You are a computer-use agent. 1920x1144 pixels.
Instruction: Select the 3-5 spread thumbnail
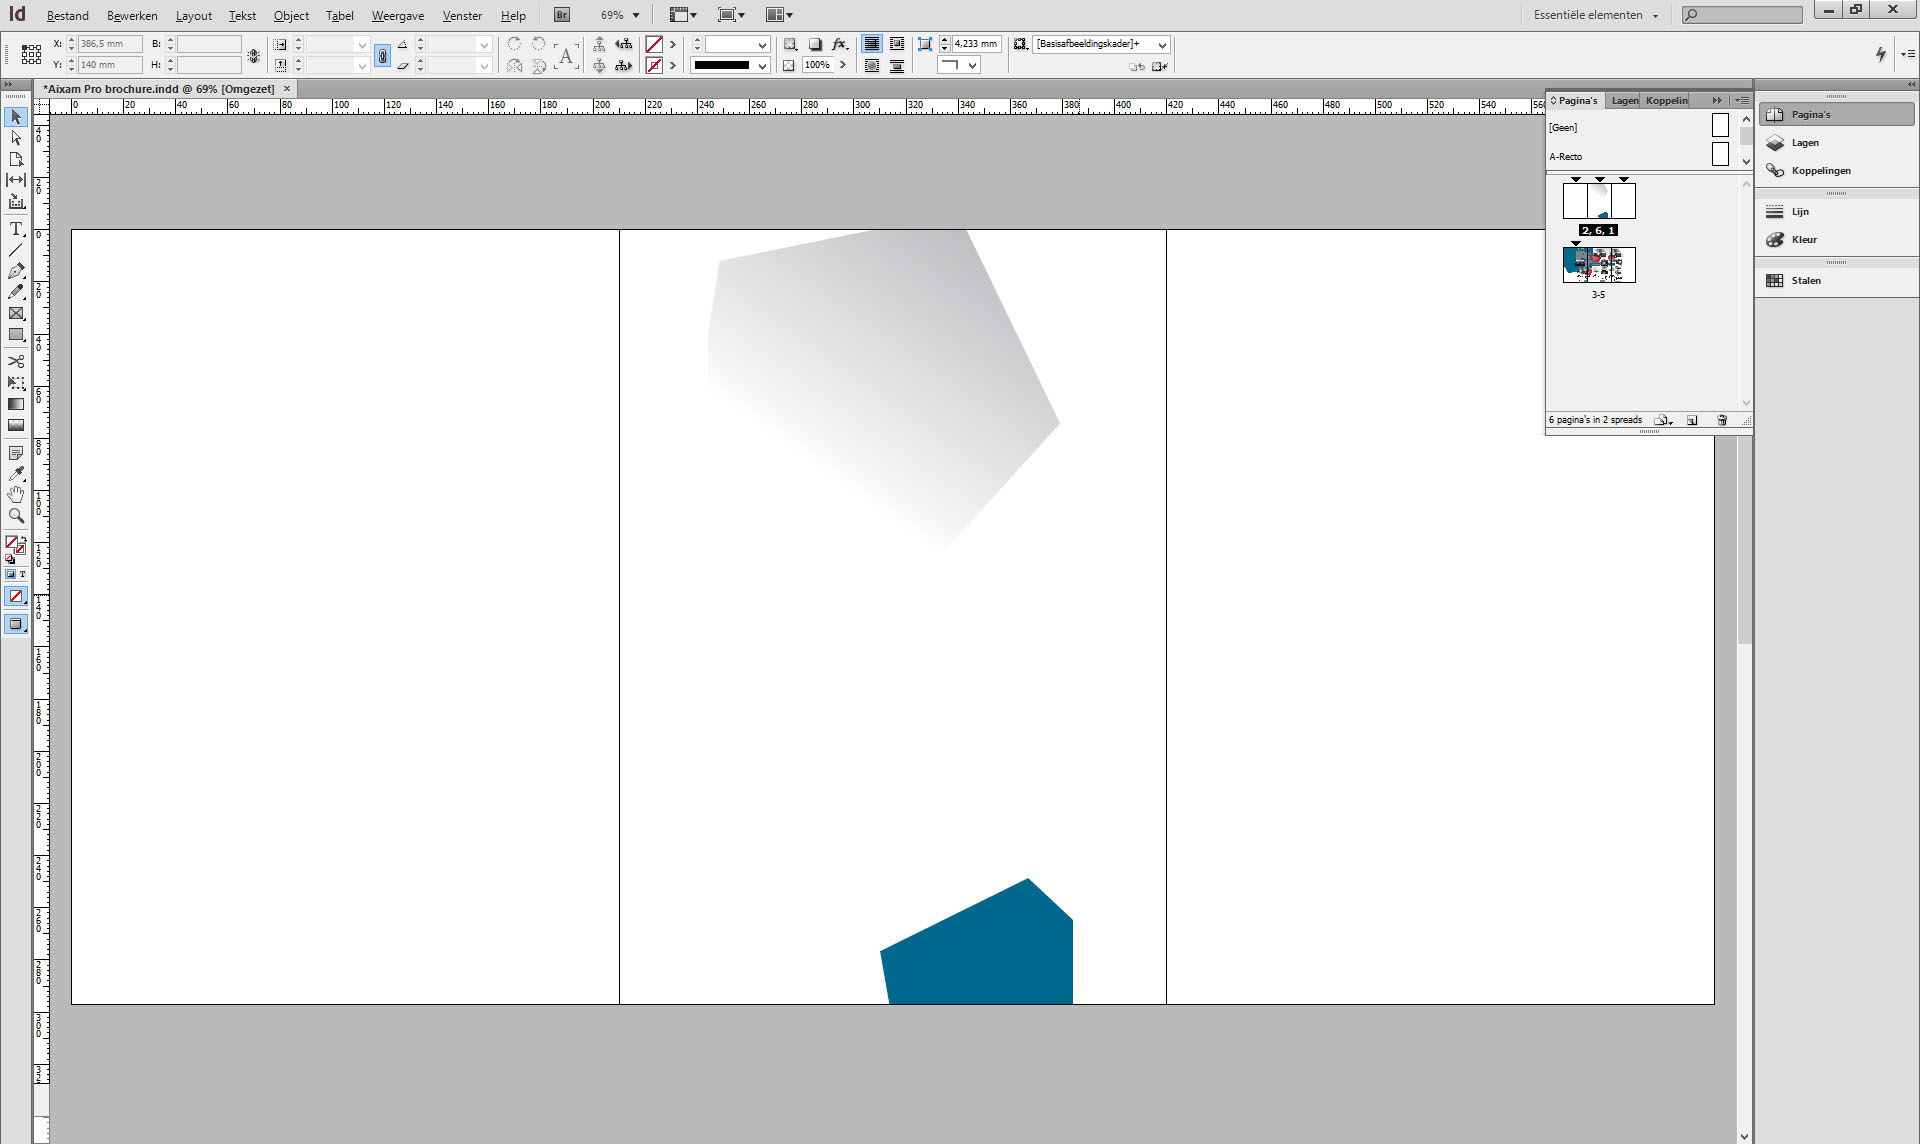pos(1598,265)
